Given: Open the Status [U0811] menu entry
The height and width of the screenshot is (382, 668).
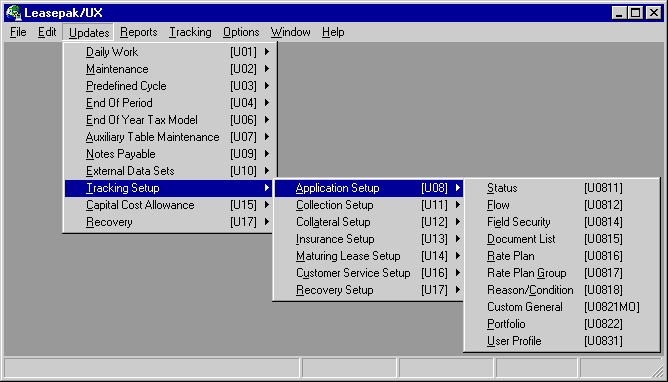Looking at the screenshot, I should [561, 188].
